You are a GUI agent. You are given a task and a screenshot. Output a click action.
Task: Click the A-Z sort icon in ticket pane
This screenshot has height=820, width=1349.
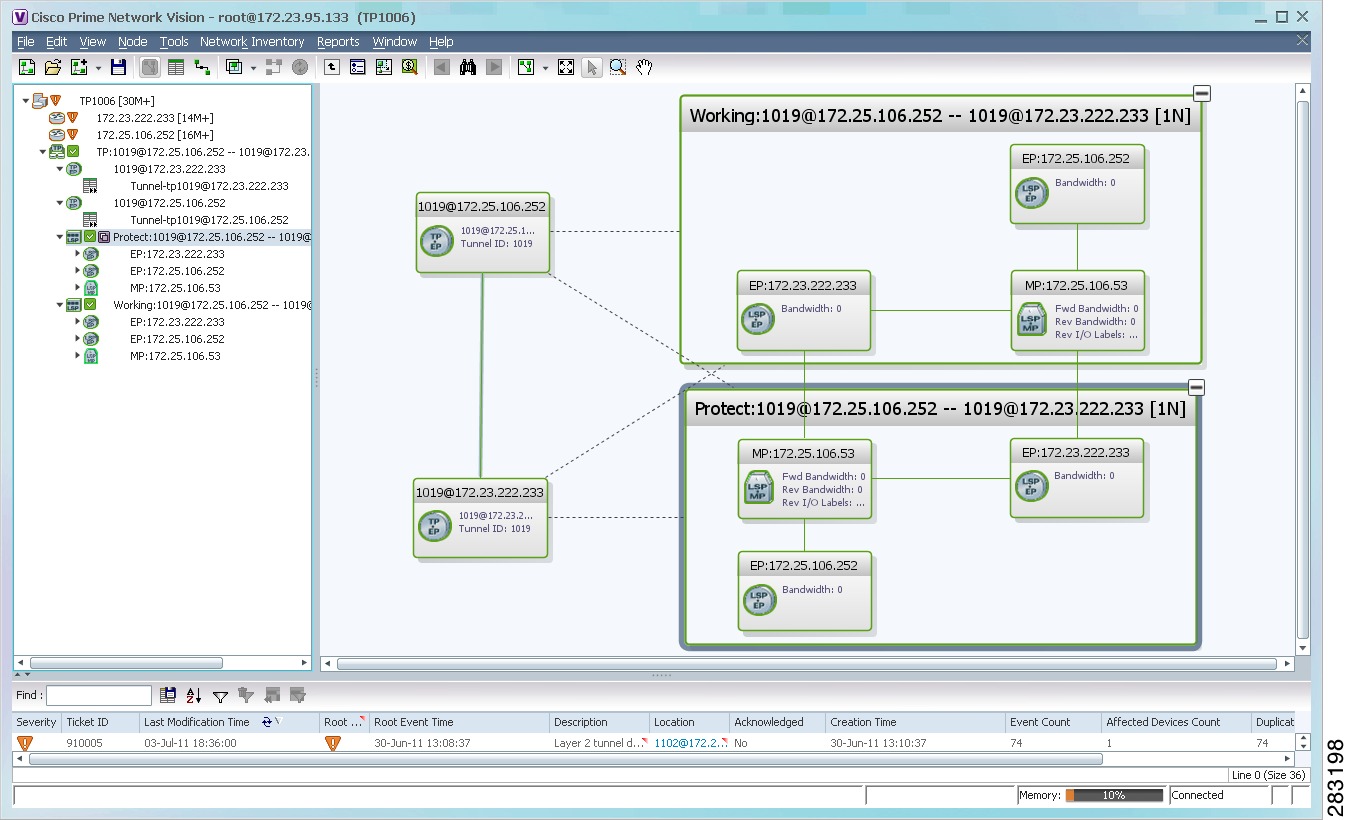tap(194, 695)
